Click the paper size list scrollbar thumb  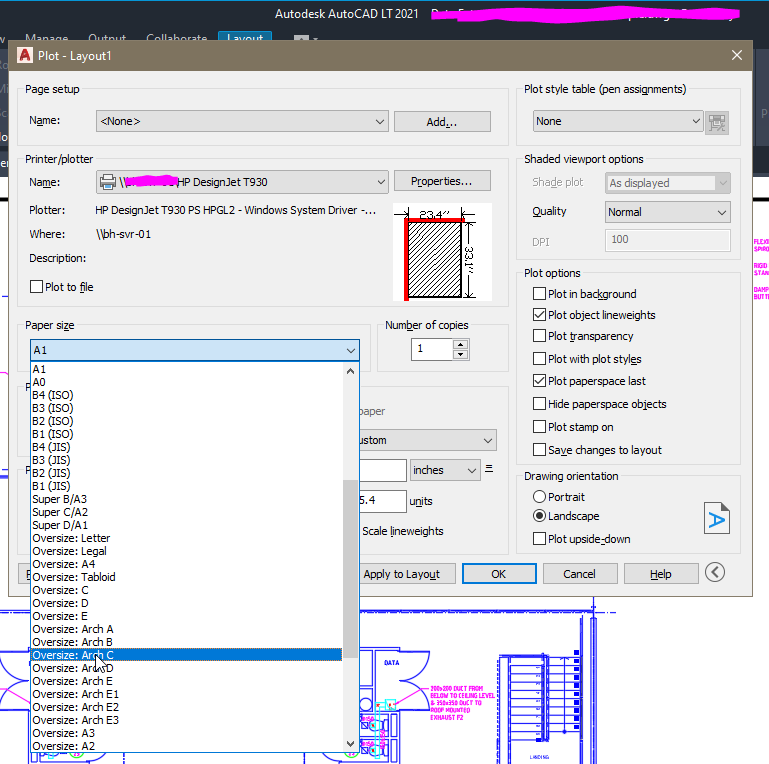point(350,569)
